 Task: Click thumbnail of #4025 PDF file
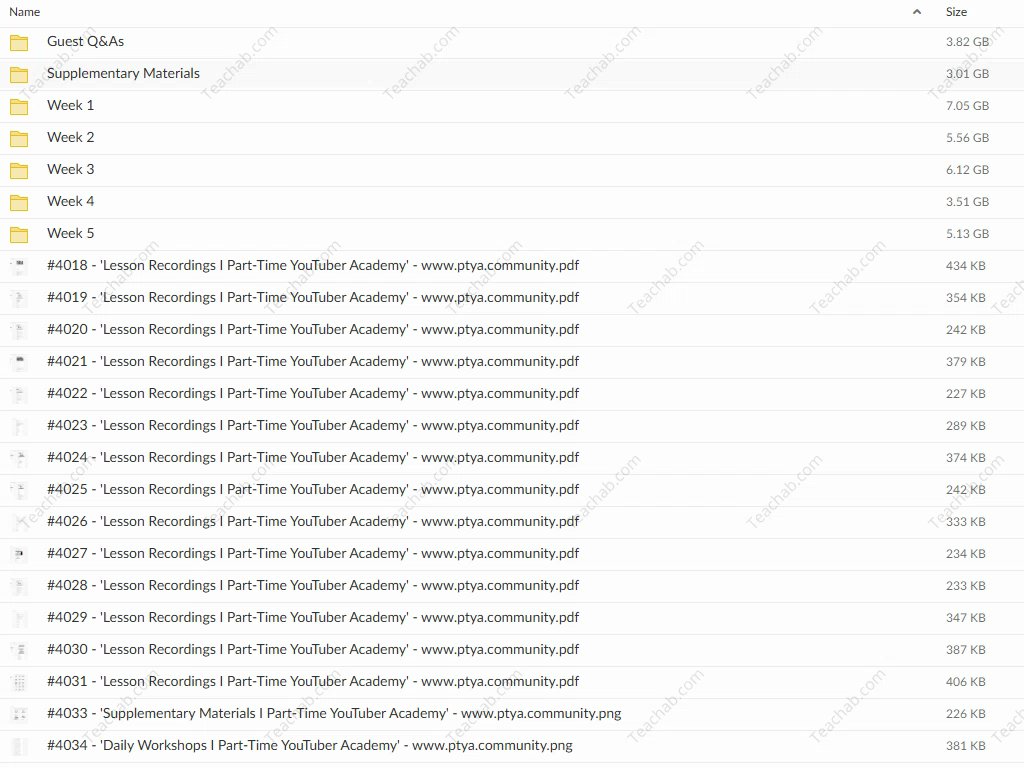[x=20, y=490]
